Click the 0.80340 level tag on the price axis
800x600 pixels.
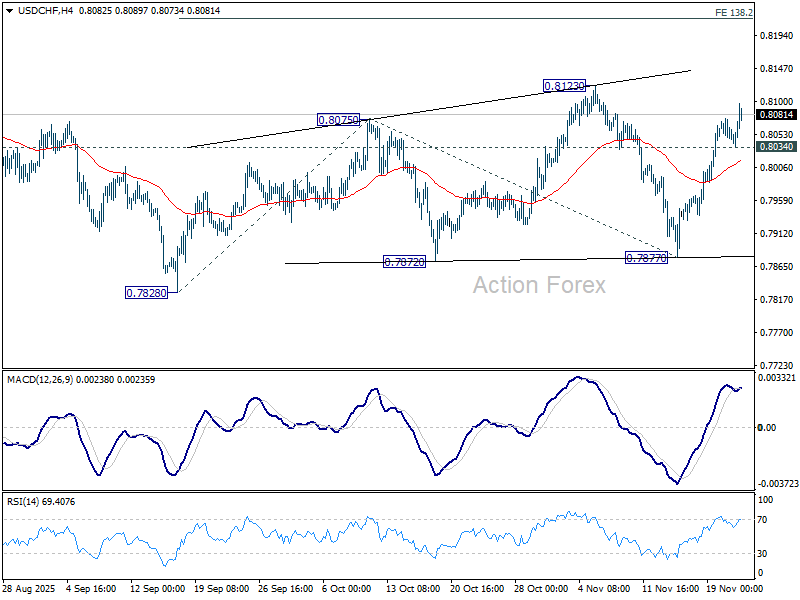(x=776, y=147)
